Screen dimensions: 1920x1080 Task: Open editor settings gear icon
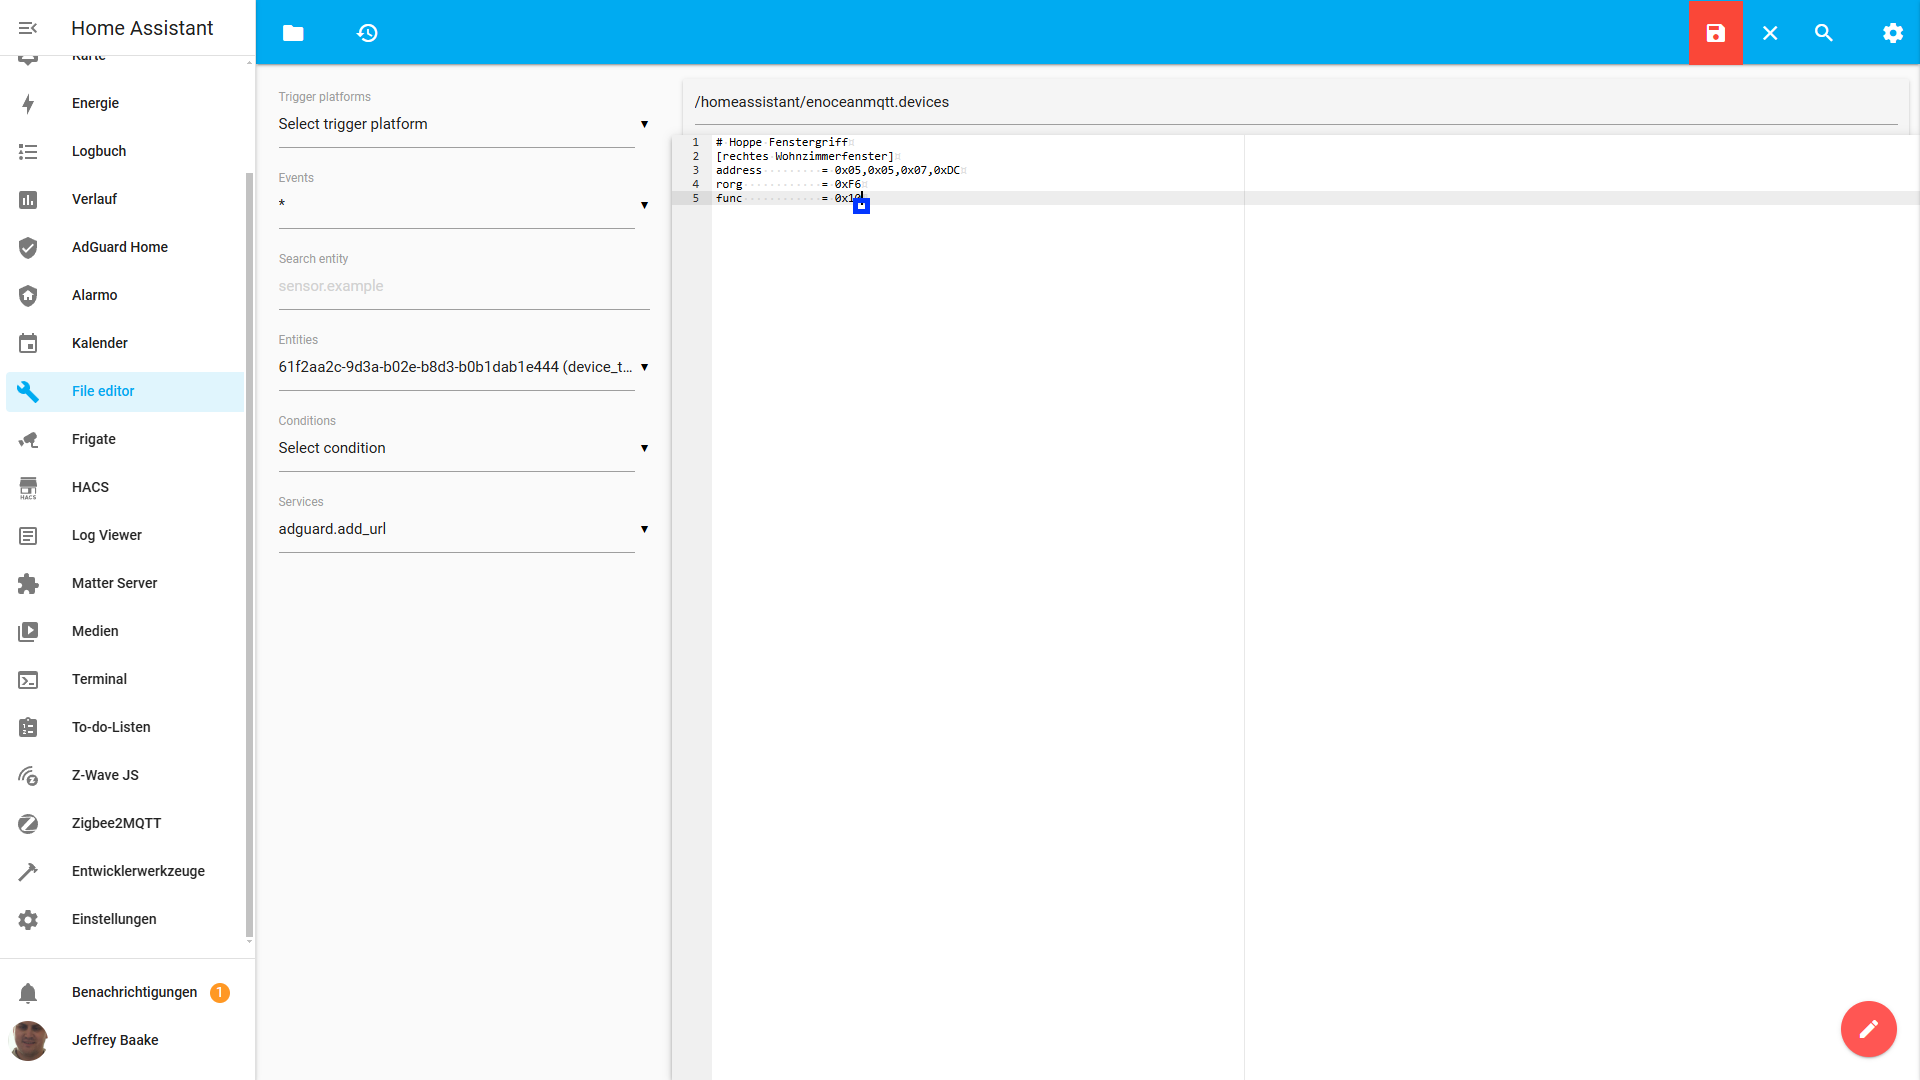pos(1893,33)
